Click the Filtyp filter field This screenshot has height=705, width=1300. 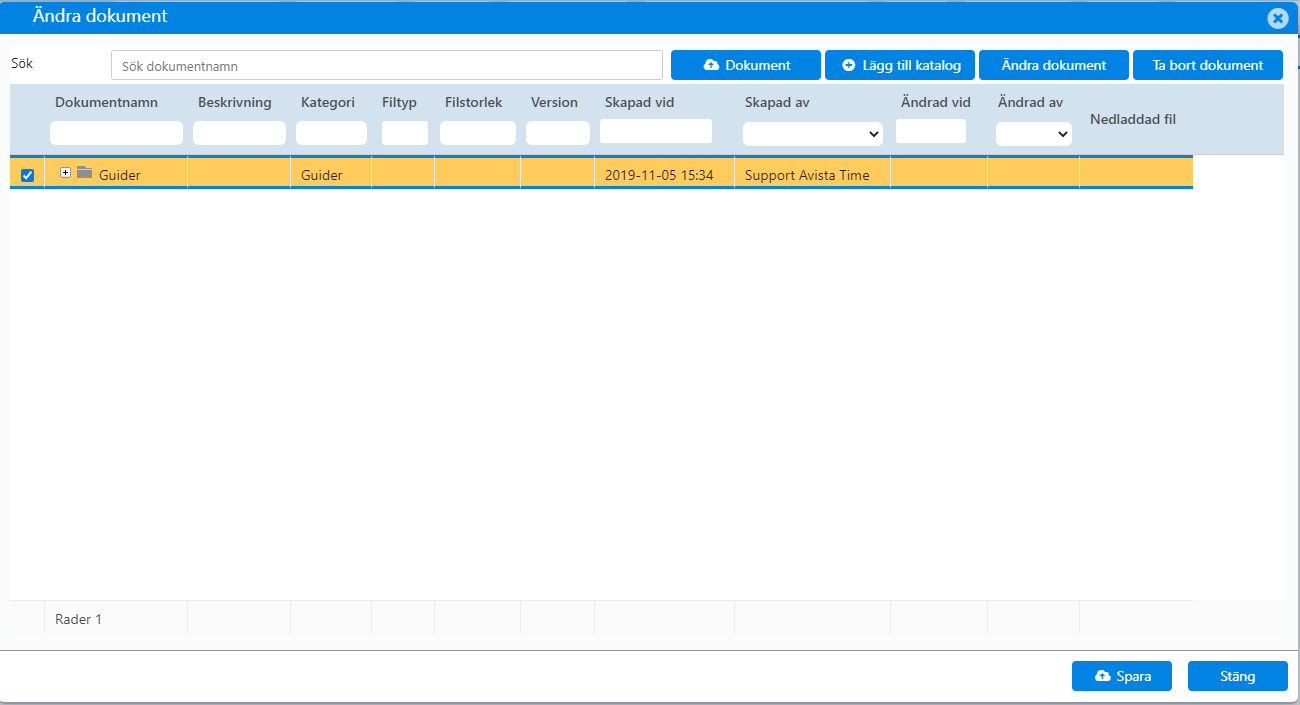click(405, 133)
